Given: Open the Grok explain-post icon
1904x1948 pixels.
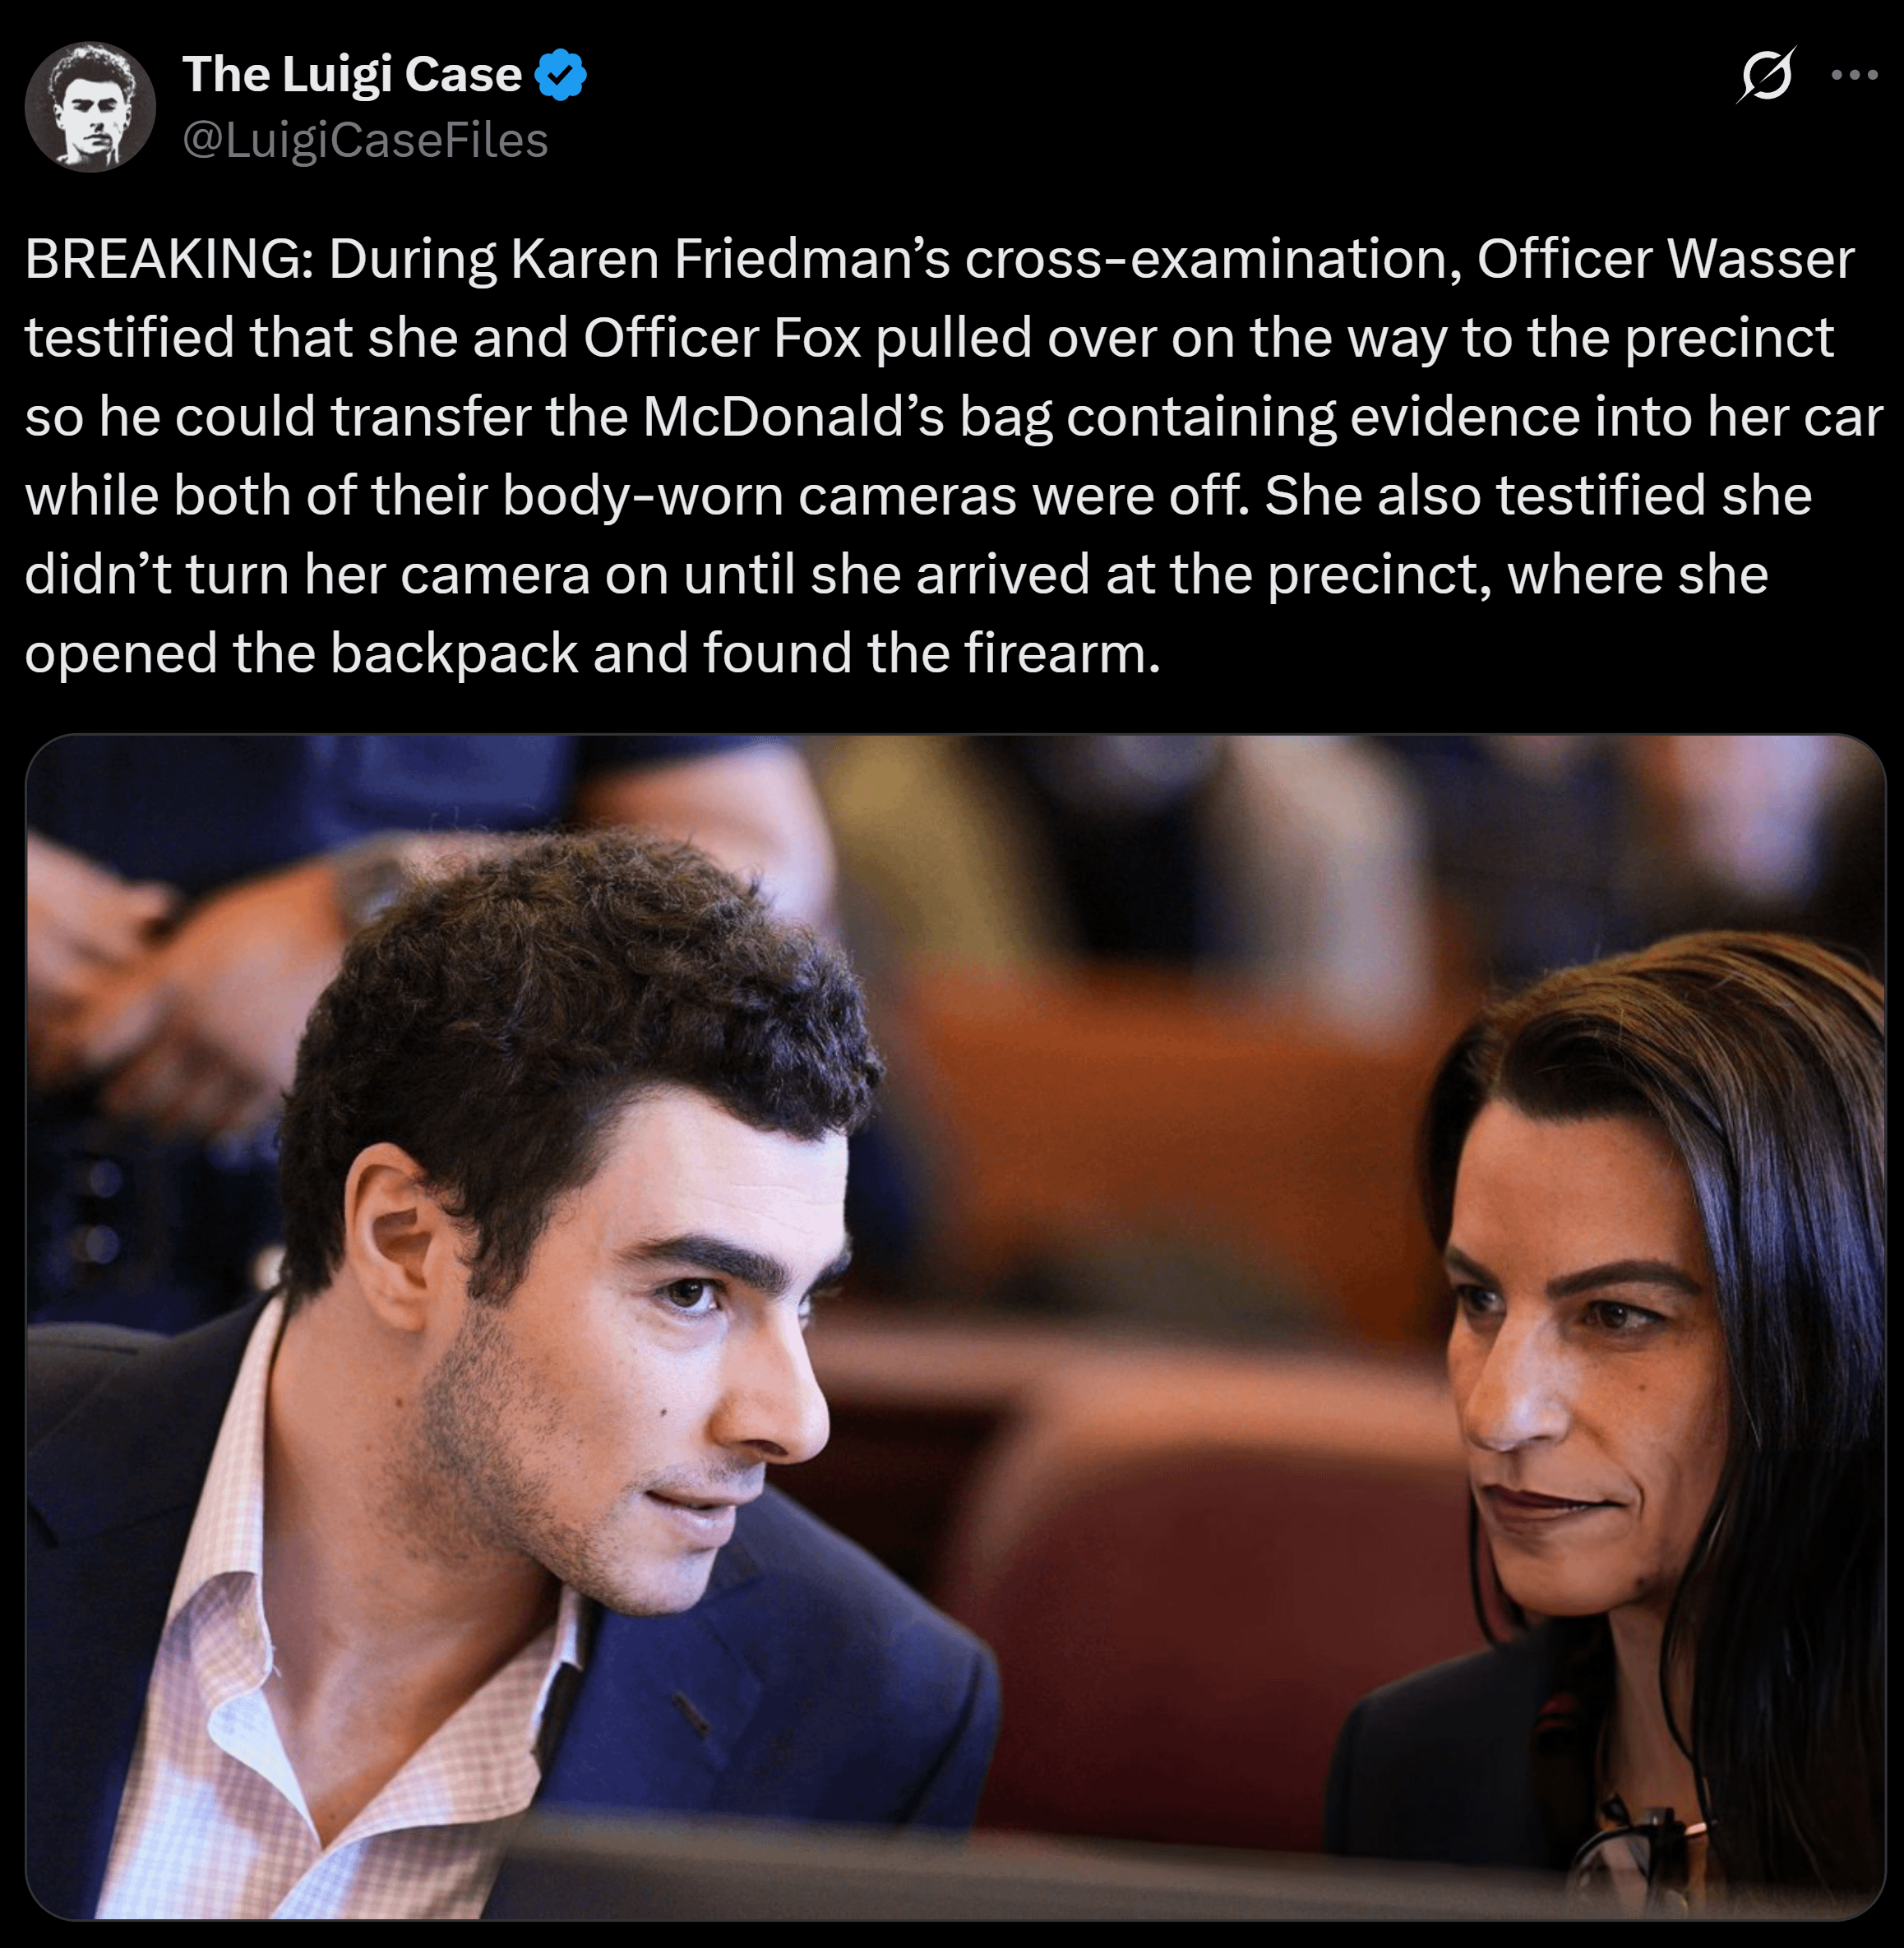Looking at the screenshot, I should (1767, 75).
